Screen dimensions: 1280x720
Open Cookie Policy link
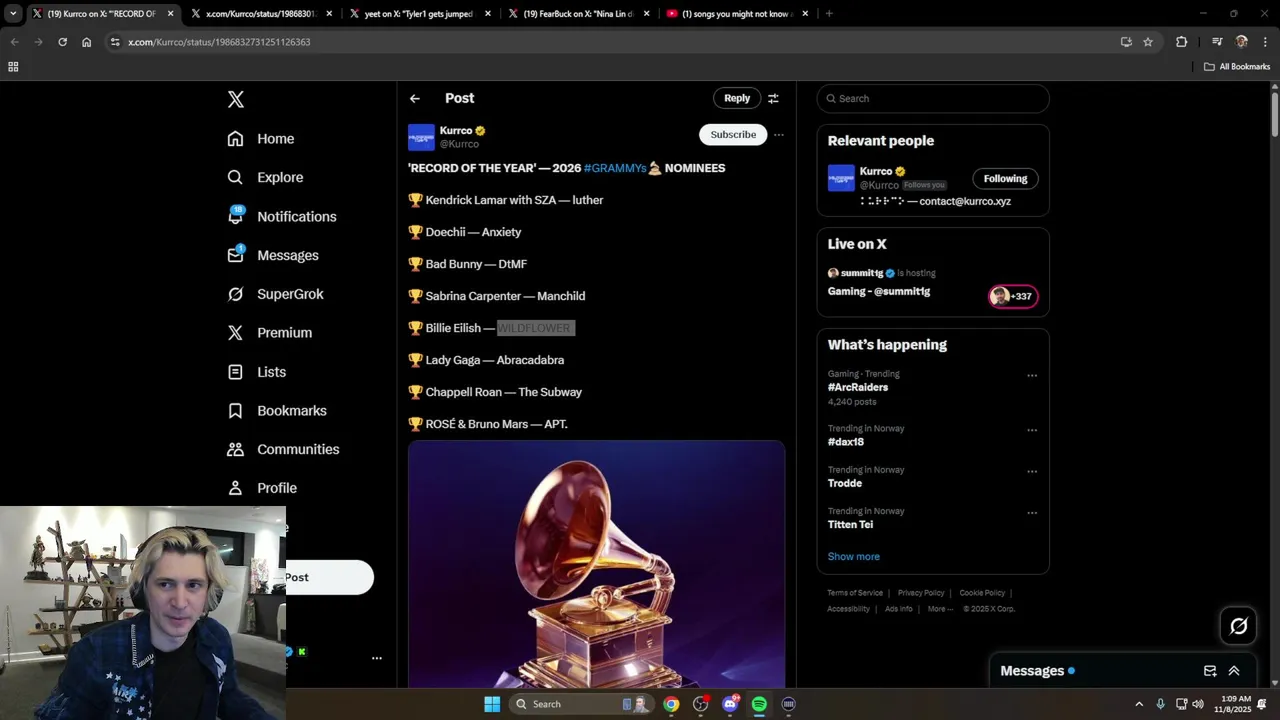[982, 593]
